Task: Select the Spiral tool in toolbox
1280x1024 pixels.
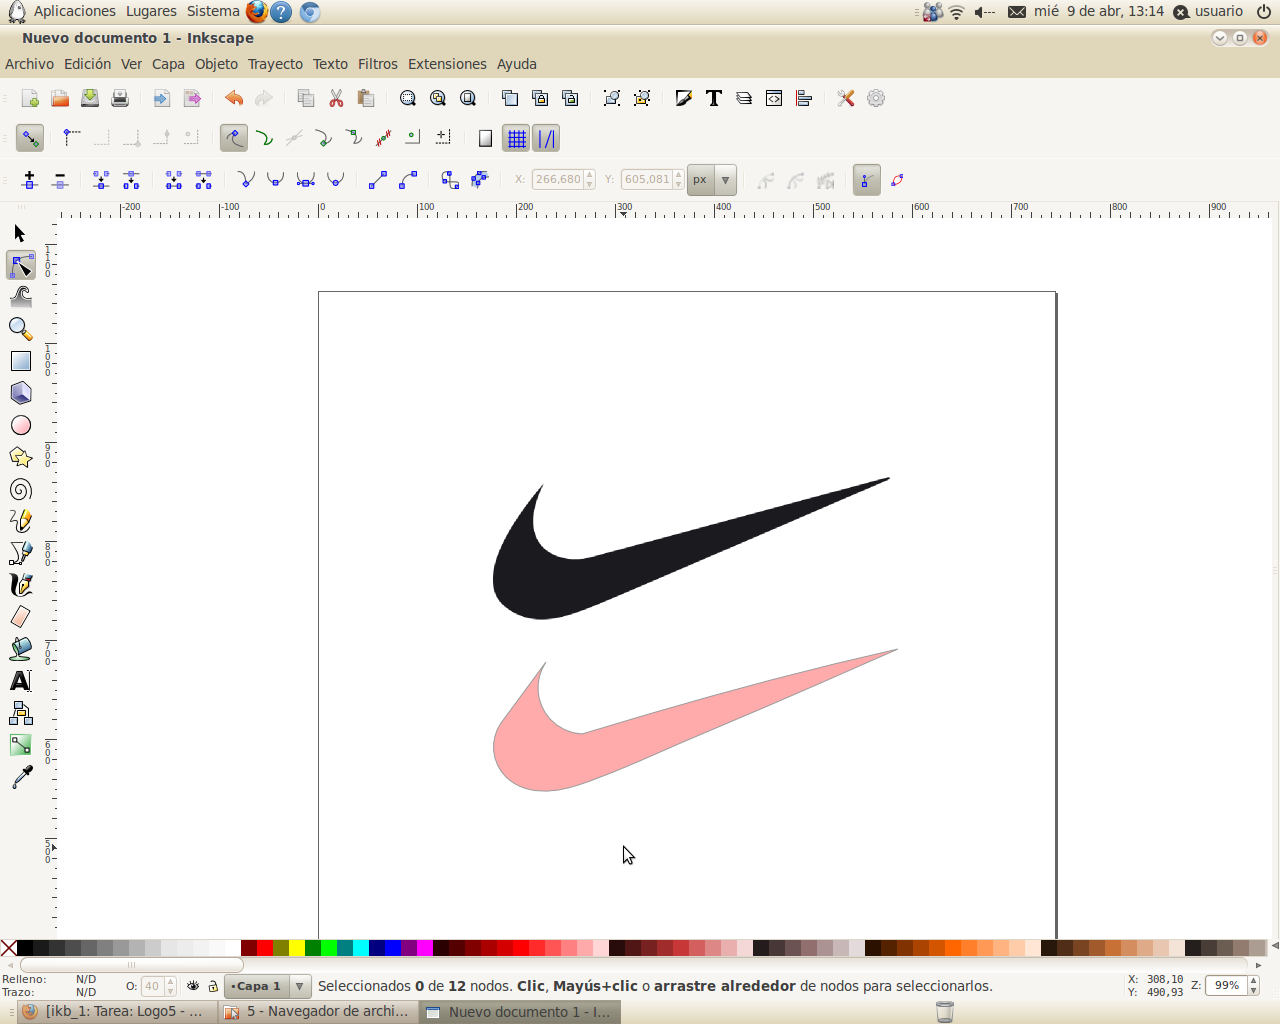Action: tap(20, 489)
